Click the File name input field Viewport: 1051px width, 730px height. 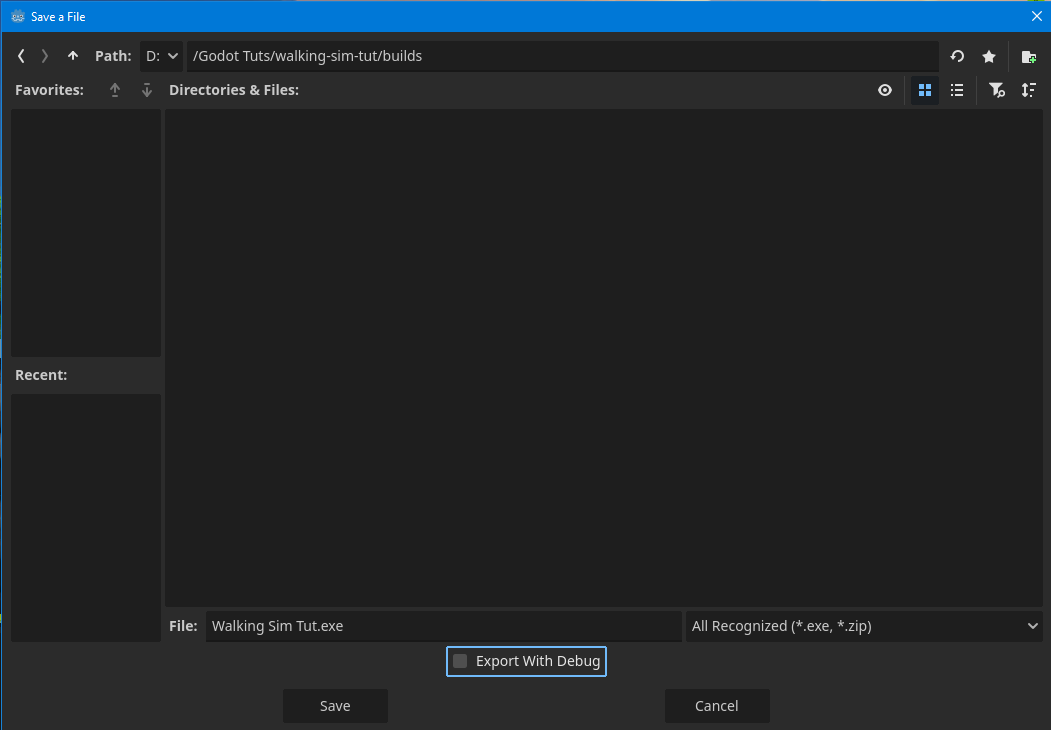coord(443,626)
